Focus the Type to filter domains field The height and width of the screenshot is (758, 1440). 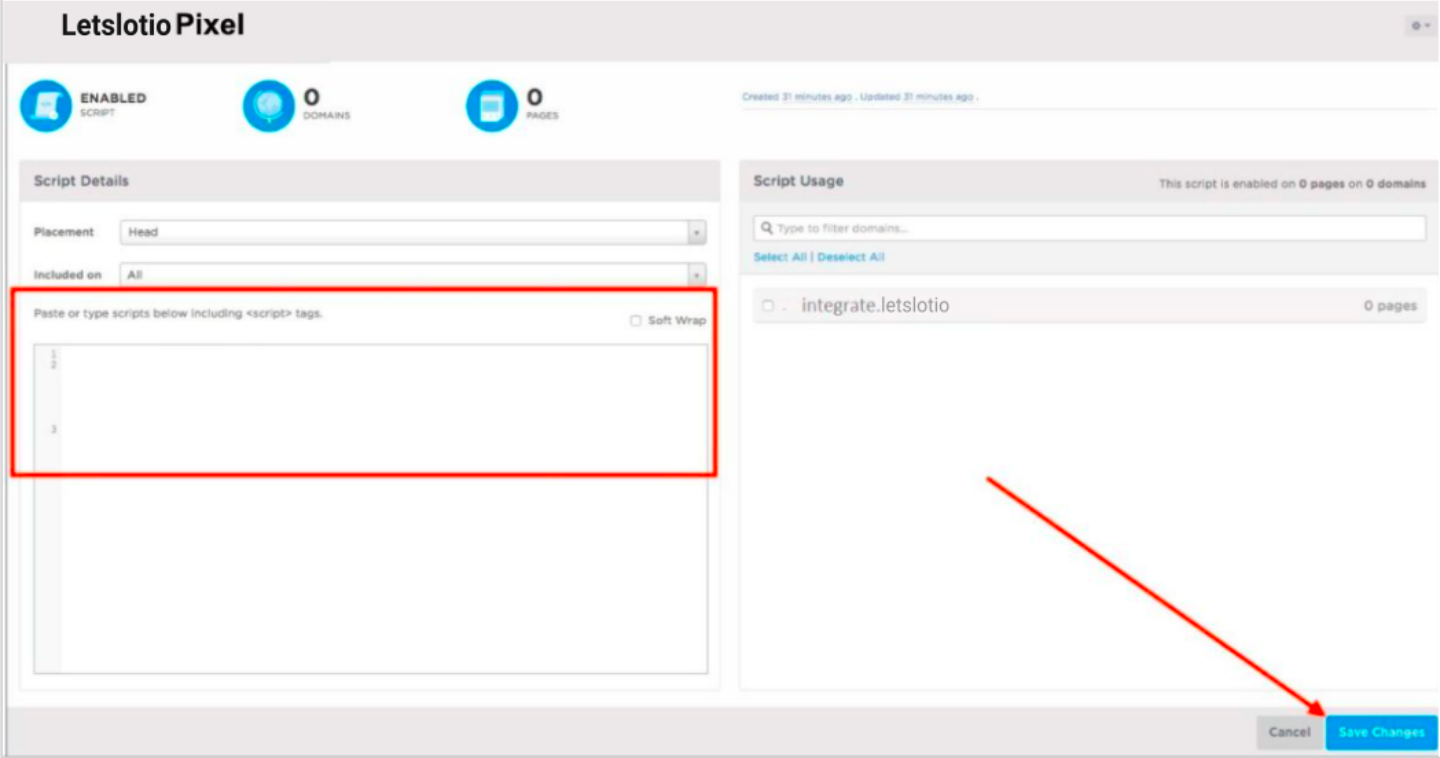point(1089,228)
